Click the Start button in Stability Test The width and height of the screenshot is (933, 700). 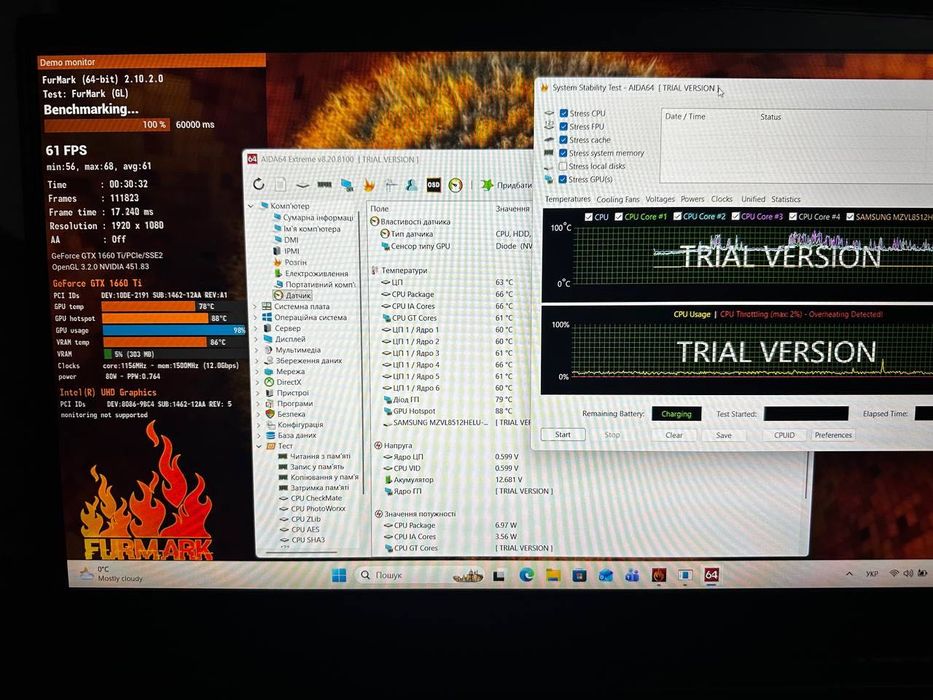click(x=563, y=435)
